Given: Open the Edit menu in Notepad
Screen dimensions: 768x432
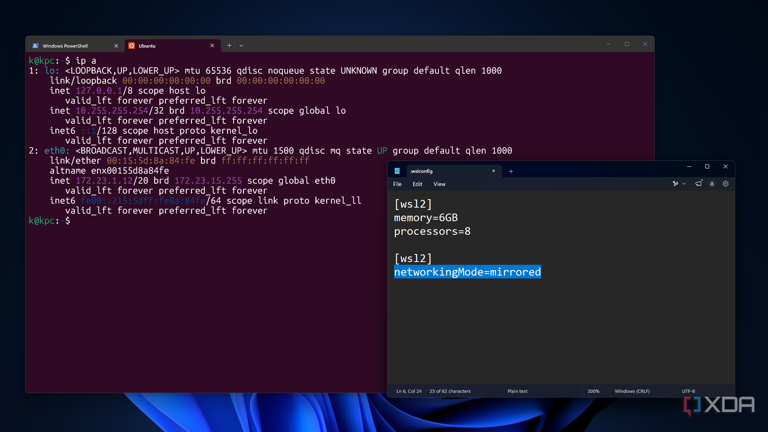Looking at the screenshot, I should pyautogui.click(x=417, y=184).
